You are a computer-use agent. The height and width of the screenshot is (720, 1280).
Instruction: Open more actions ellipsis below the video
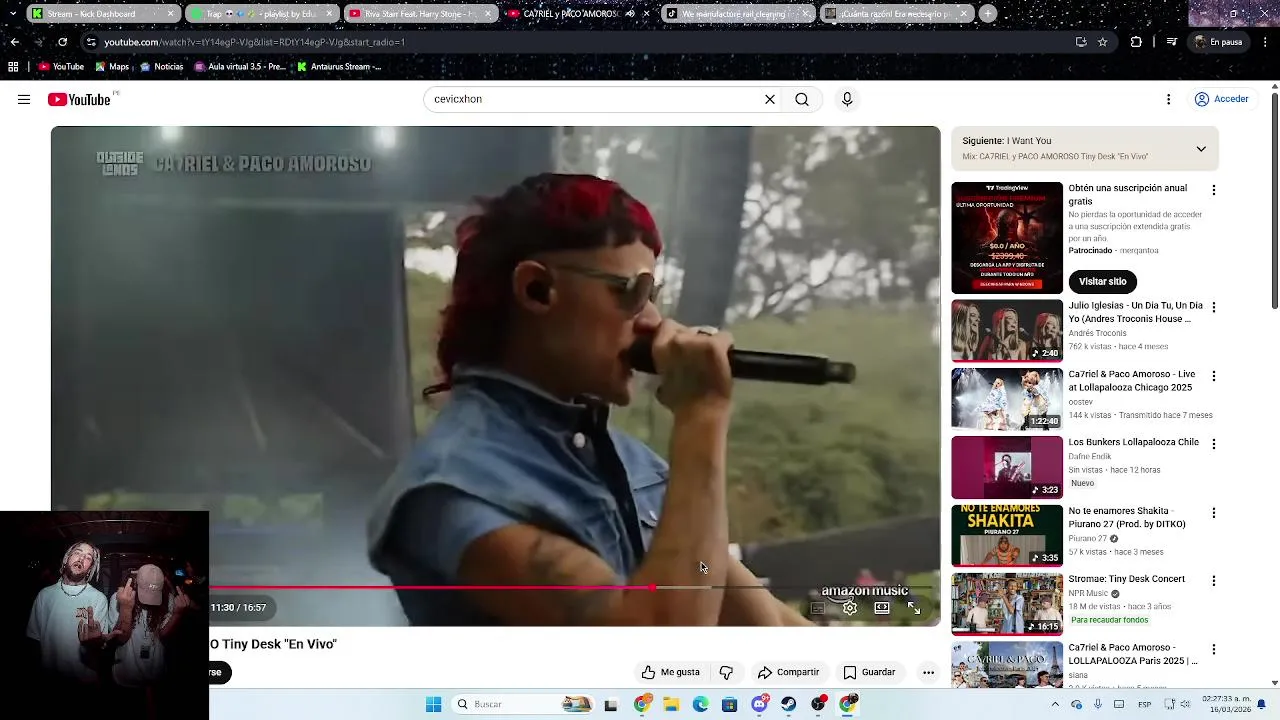coord(928,672)
